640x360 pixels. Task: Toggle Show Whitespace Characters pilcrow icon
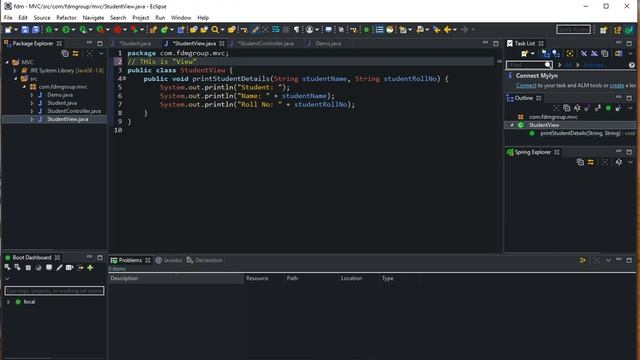[x=297, y=29]
